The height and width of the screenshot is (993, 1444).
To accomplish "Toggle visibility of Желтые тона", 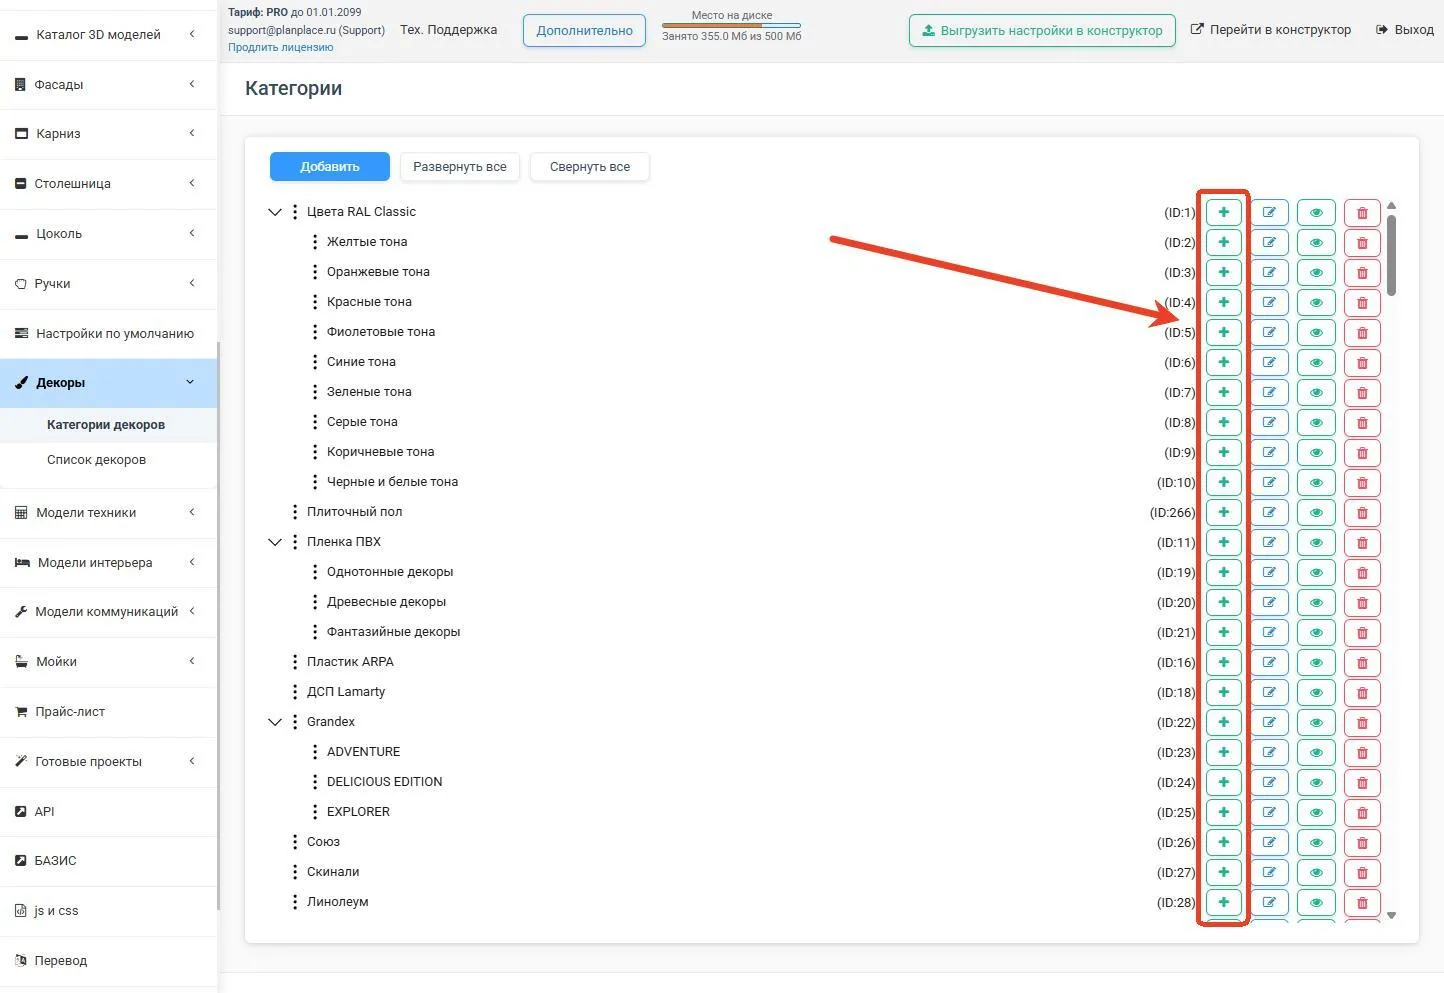I will click(1316, 242).
